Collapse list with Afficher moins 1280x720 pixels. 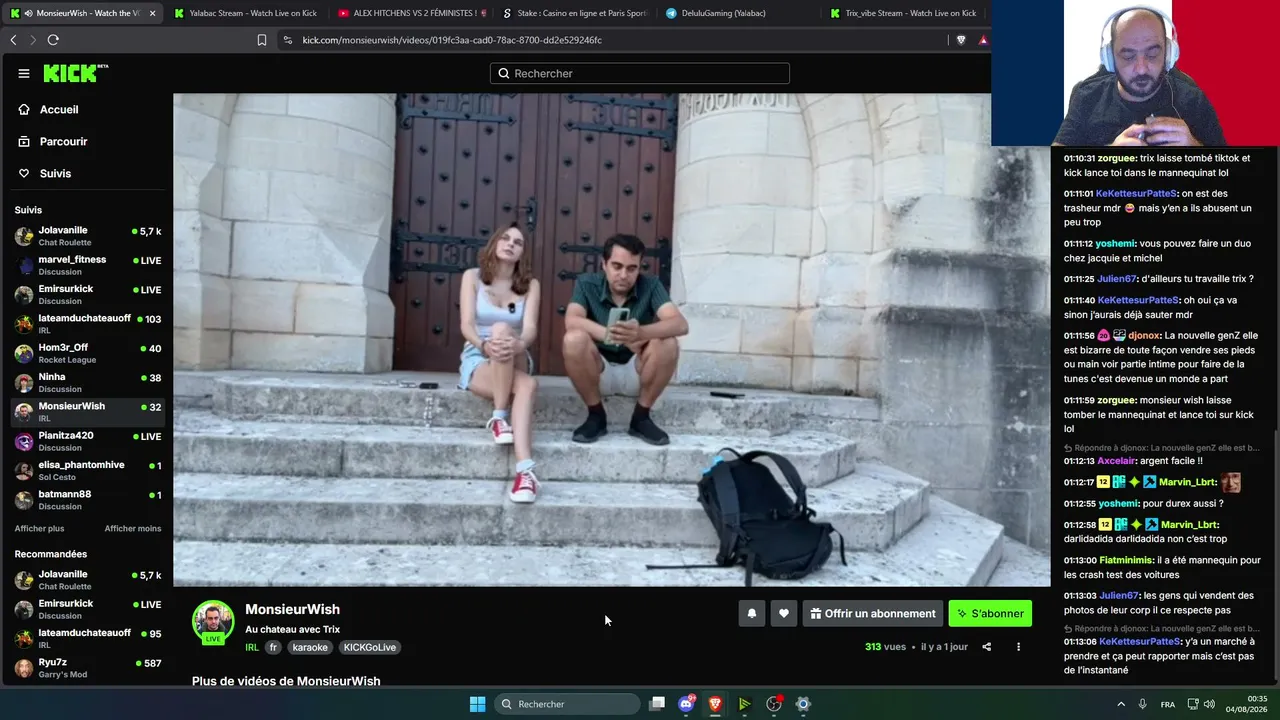coord(133,529)
